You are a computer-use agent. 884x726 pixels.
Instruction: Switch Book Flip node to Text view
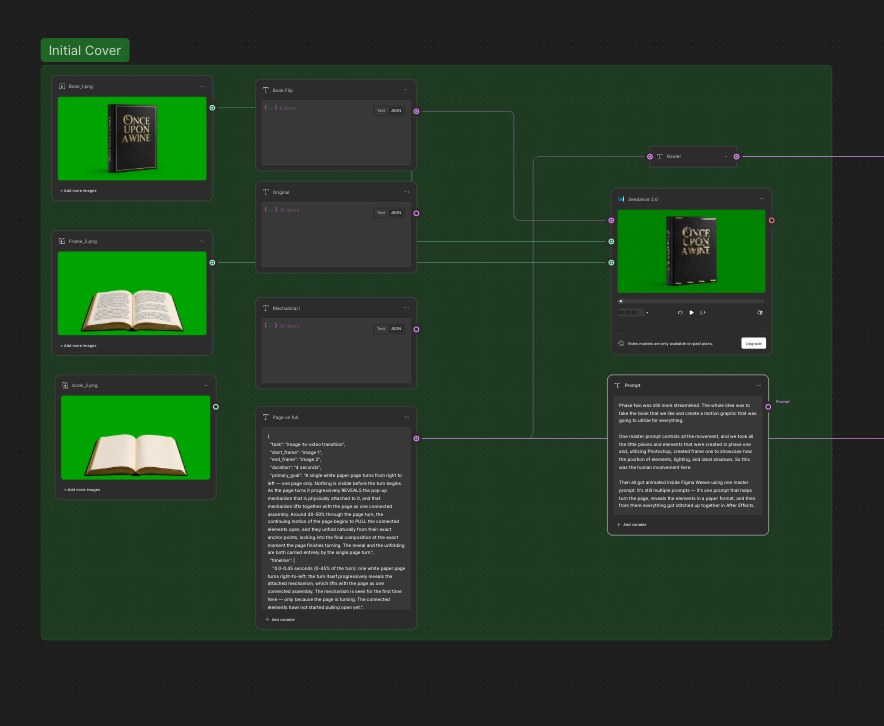pos(381,111)
